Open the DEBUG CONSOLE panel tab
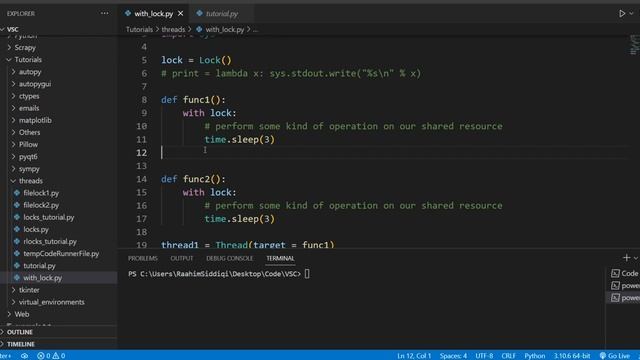The image size is (640, 360). coord(229,258)
